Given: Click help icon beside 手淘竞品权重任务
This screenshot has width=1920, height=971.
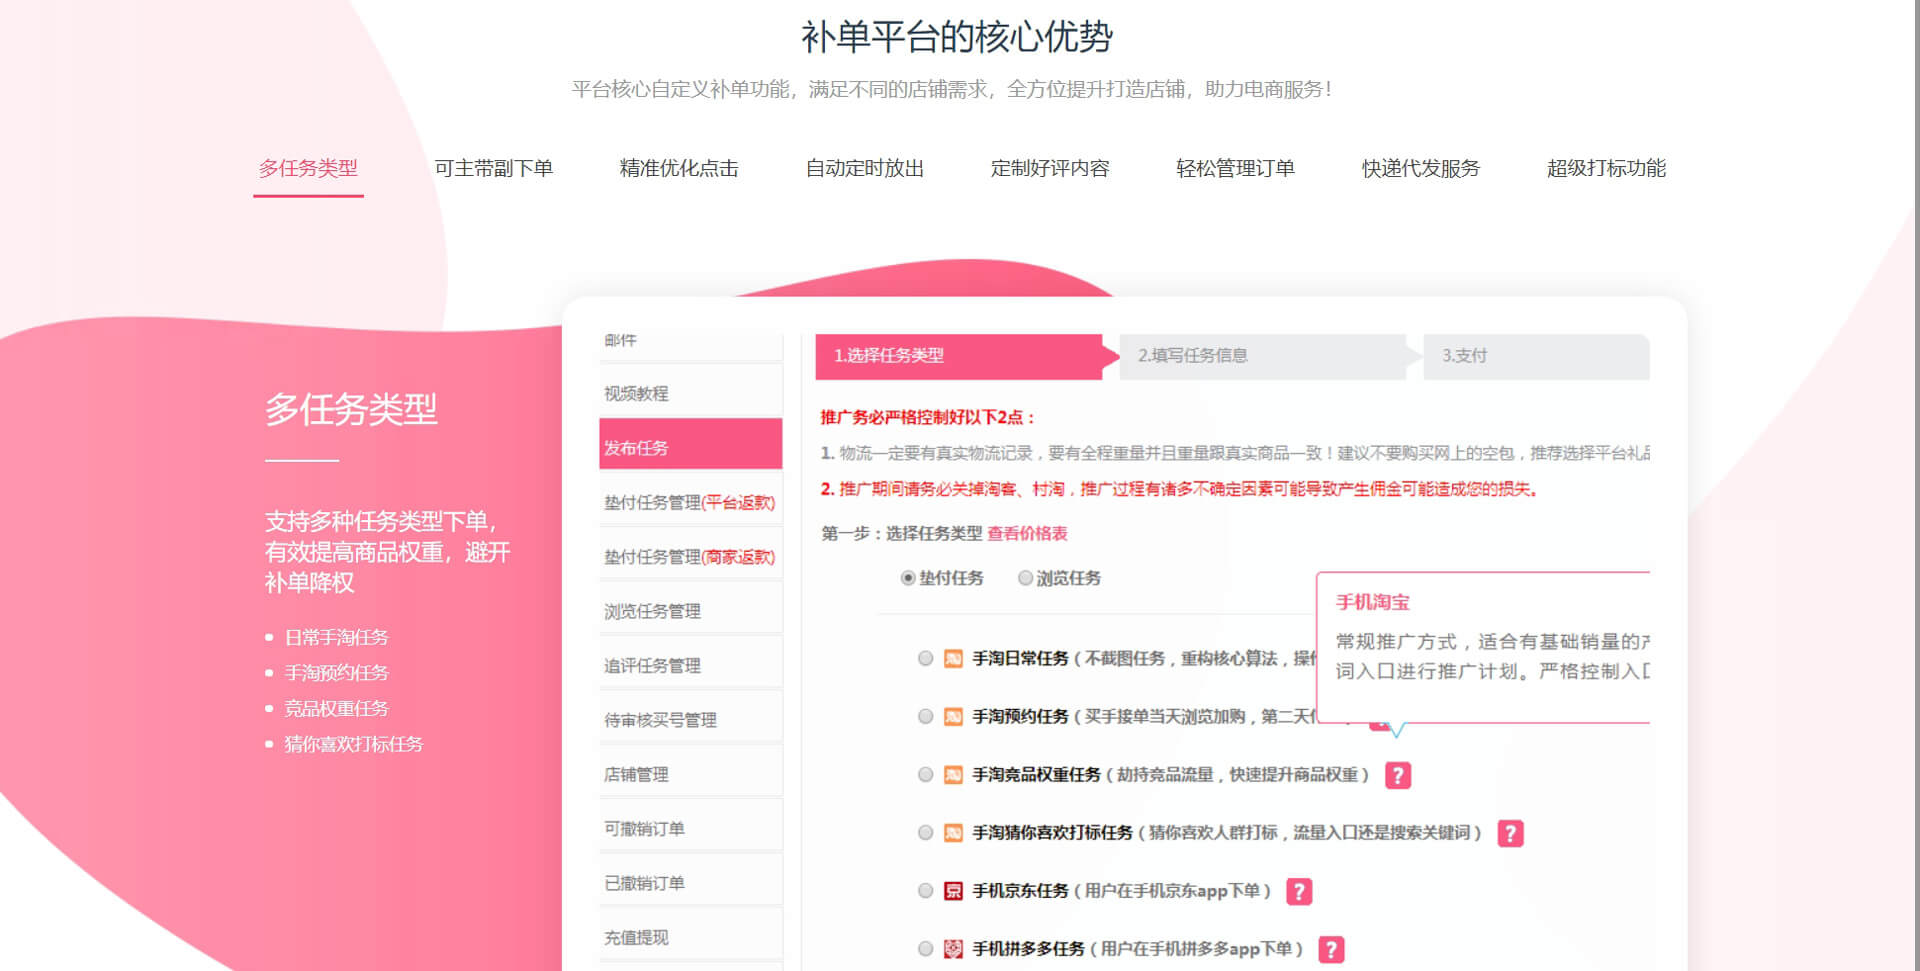Looking at the screenshot, I should click(x=1397, y=775).
